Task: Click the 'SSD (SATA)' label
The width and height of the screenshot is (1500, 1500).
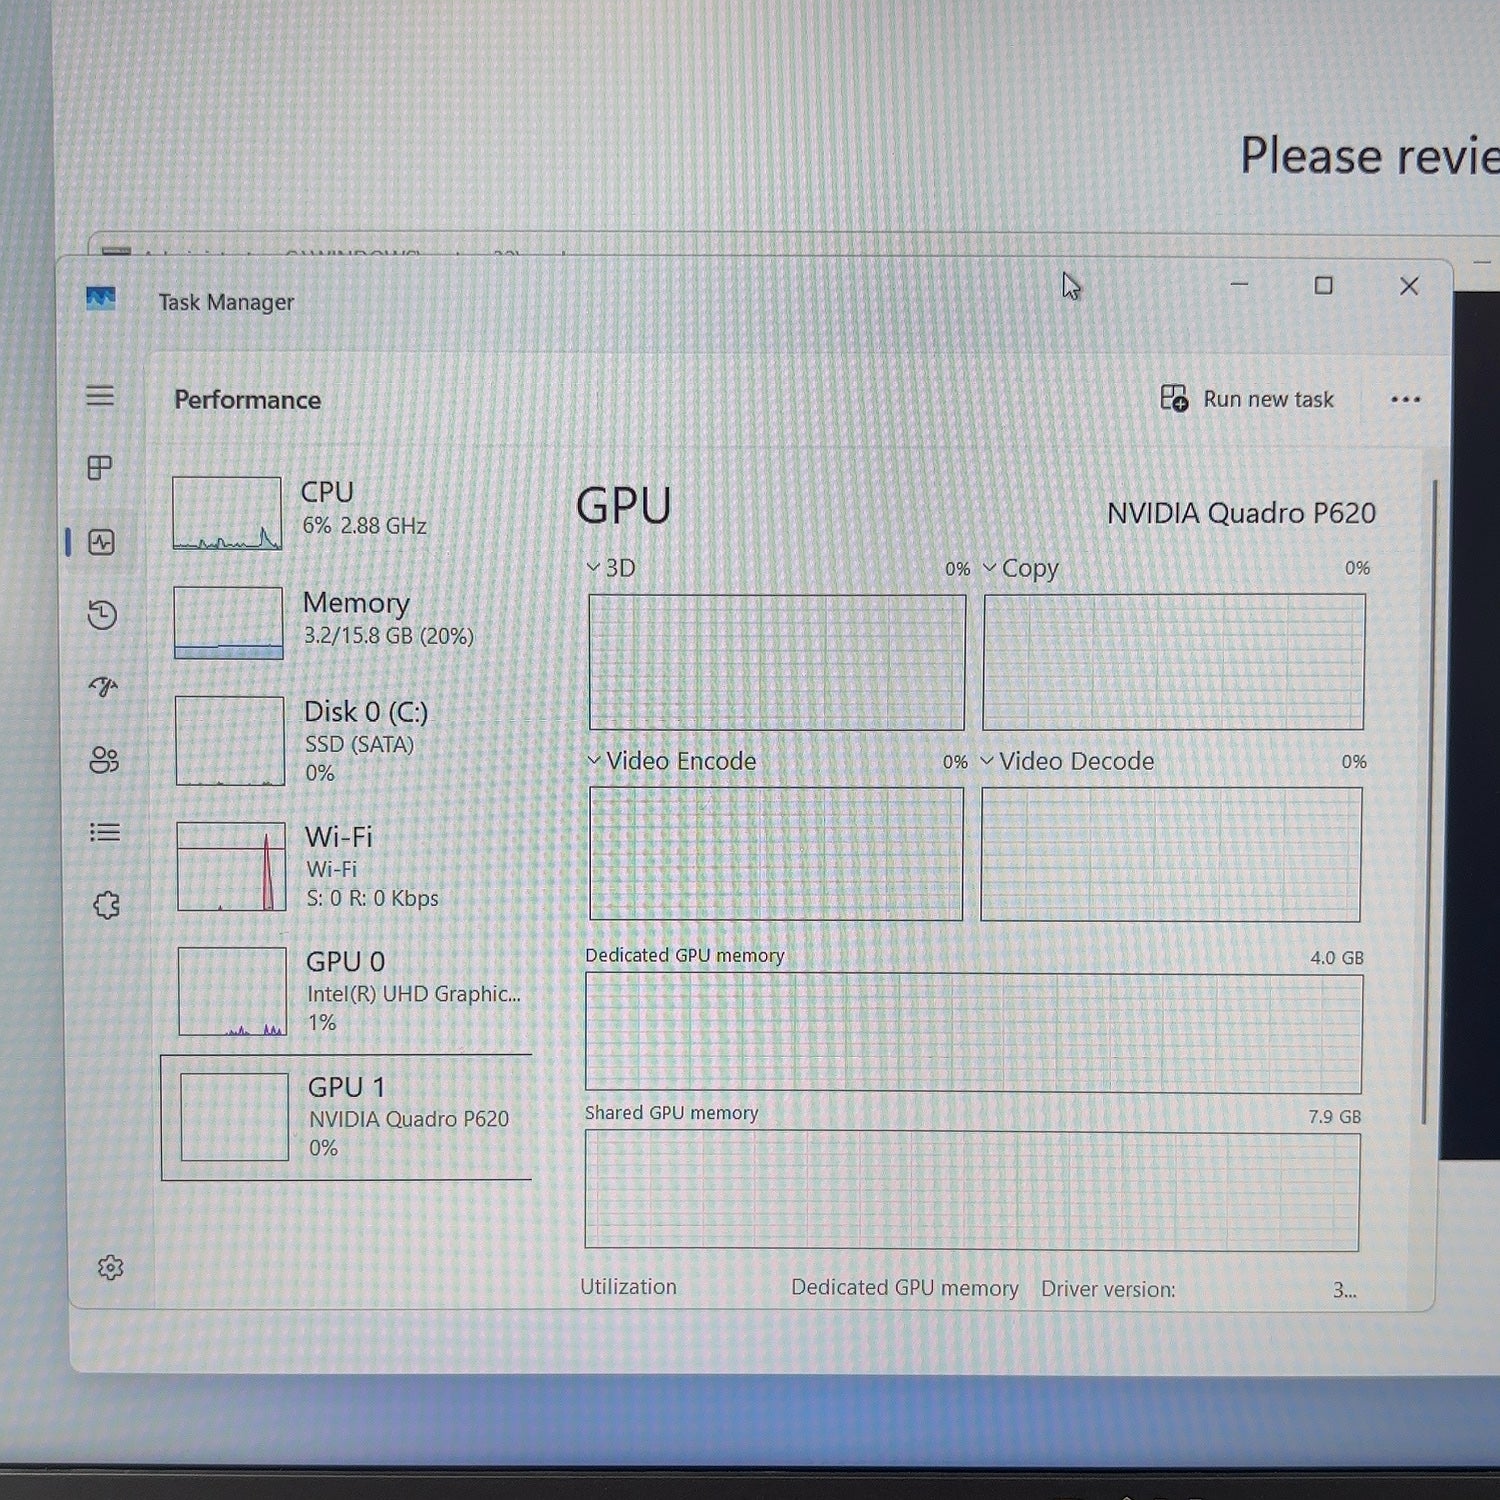Action: point(359,744)
